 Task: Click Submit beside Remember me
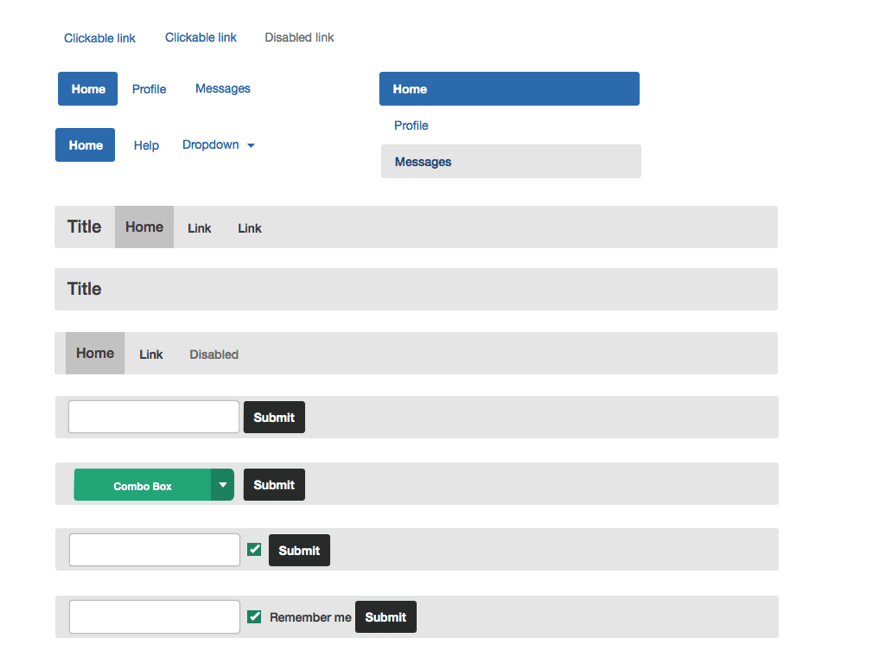386,617
